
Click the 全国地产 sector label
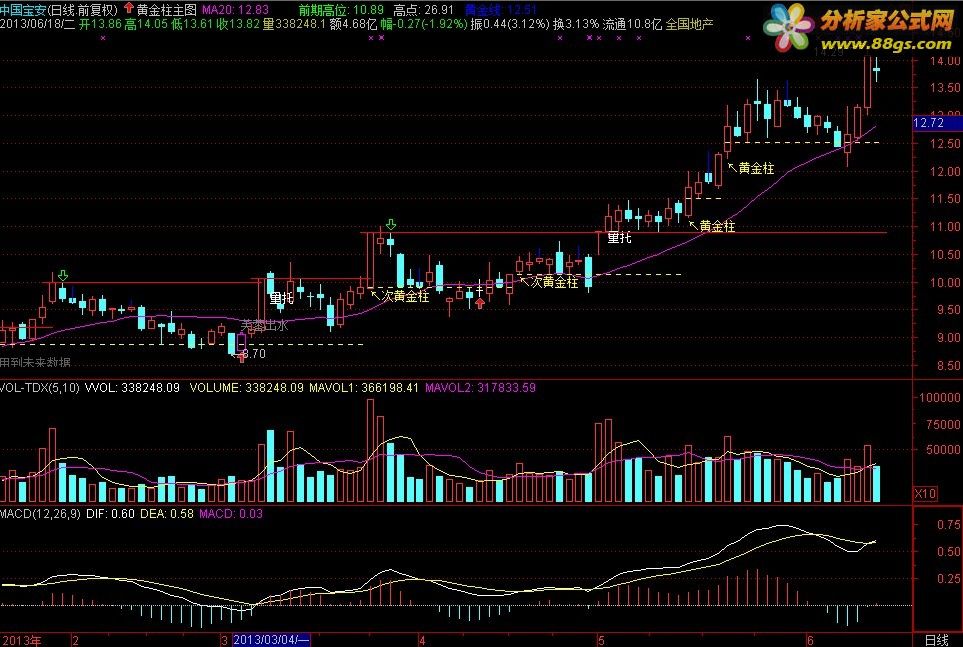[x=690, y=24]
